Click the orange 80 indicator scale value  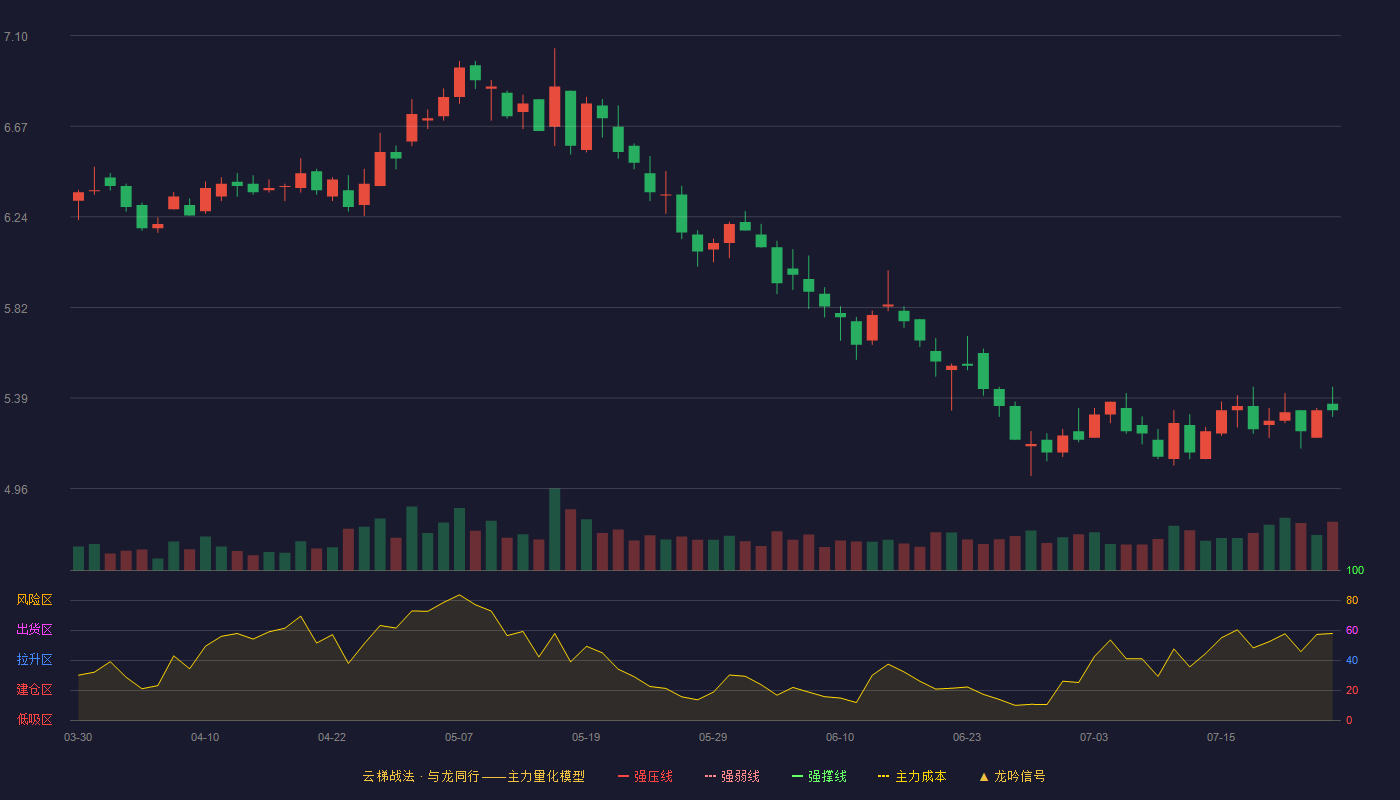tap(1352, 600)
